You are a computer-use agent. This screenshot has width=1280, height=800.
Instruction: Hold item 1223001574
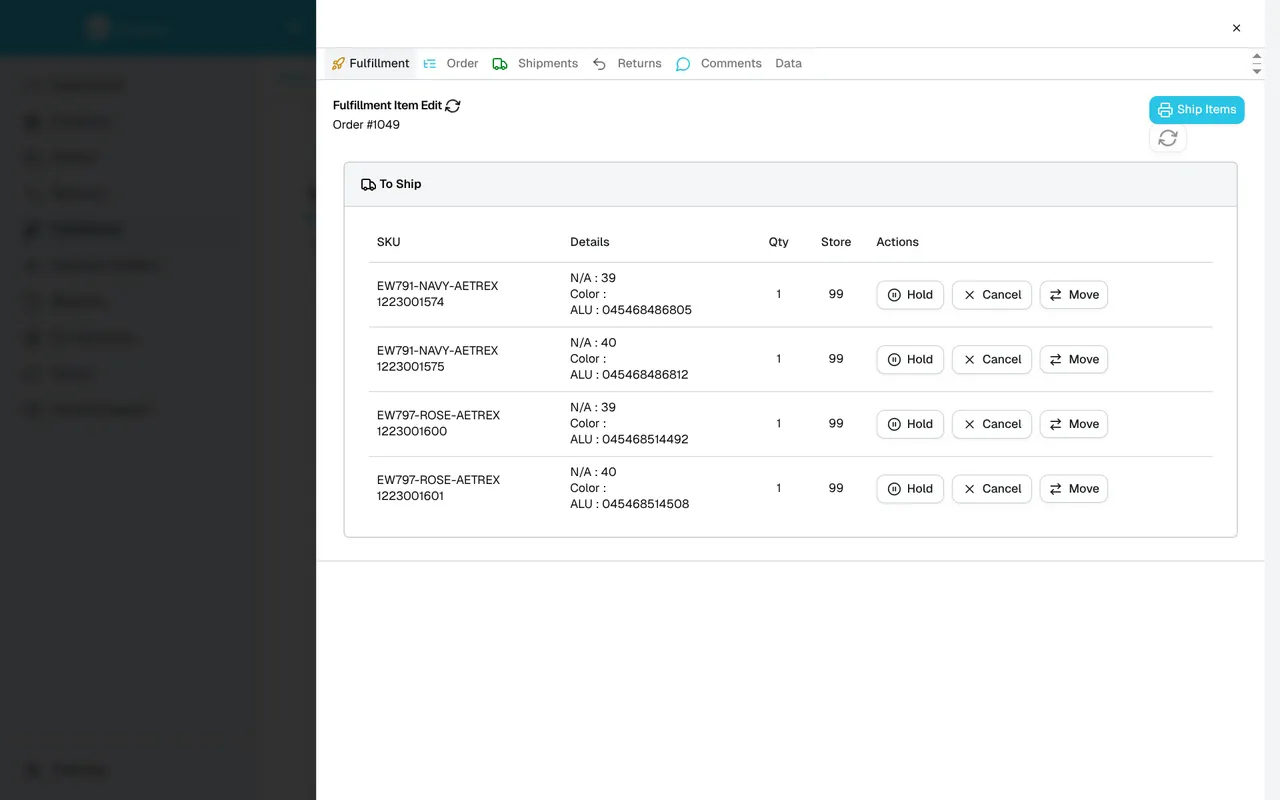coord(910,295)
